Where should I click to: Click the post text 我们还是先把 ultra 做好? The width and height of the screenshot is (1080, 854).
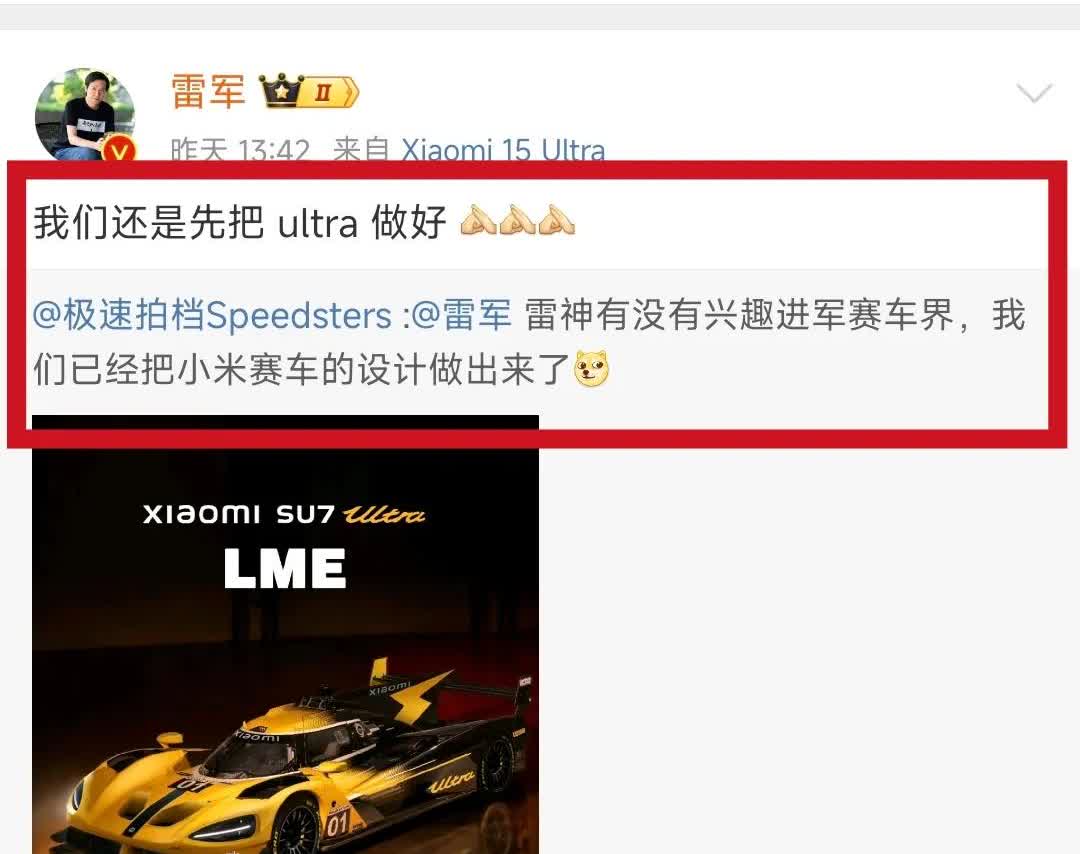point(240,222)
